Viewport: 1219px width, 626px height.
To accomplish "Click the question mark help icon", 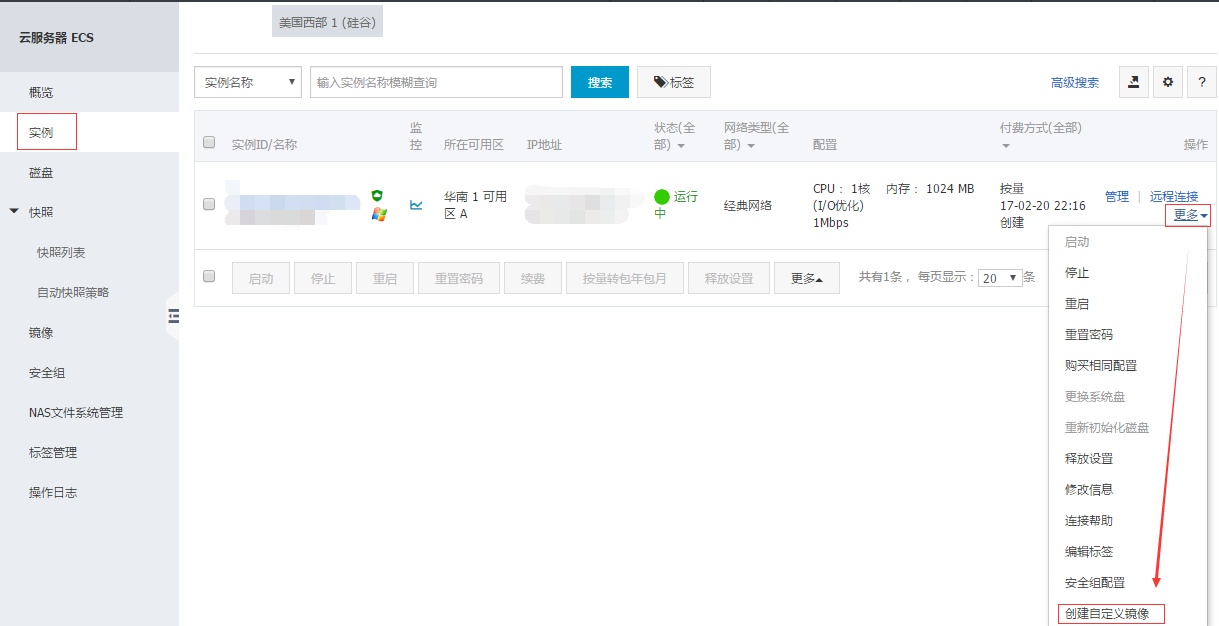I will tap(1201, 82).
